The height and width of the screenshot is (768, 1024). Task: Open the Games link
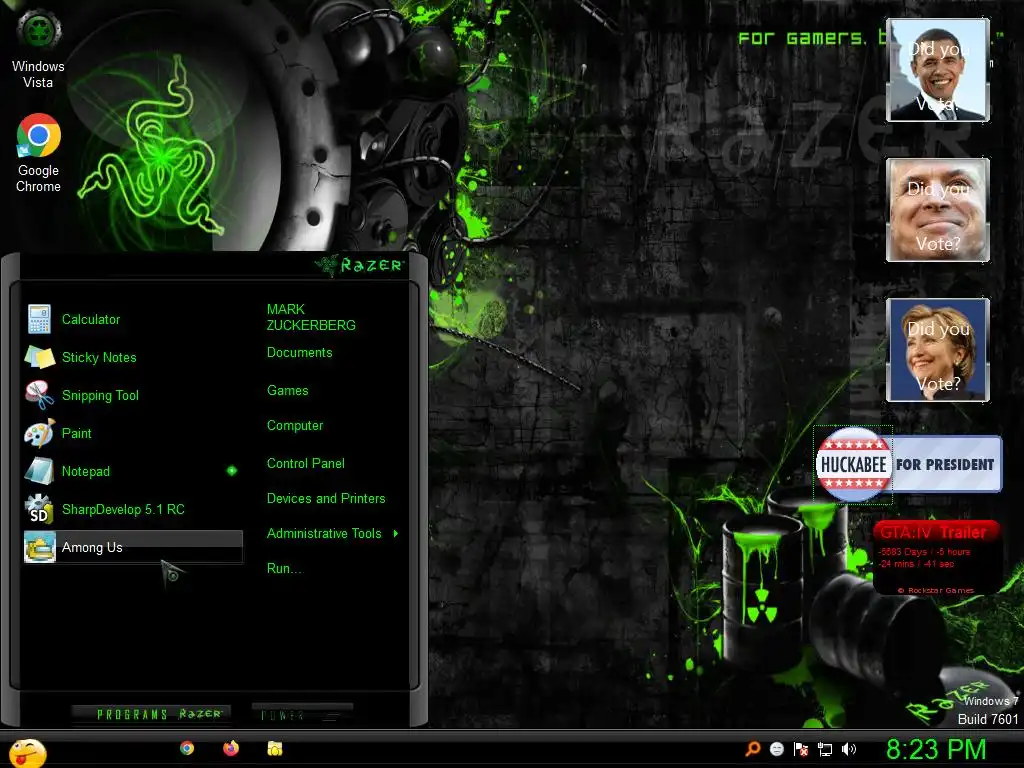coord(287,391)
